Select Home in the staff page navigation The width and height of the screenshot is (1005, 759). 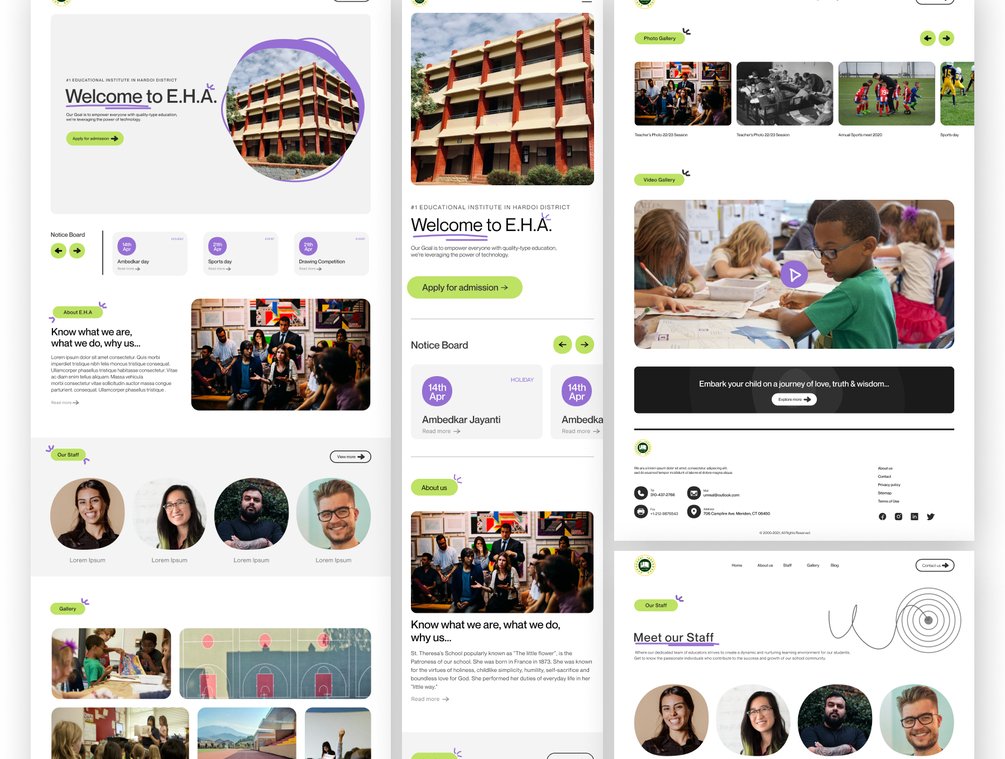click(737, 565)
